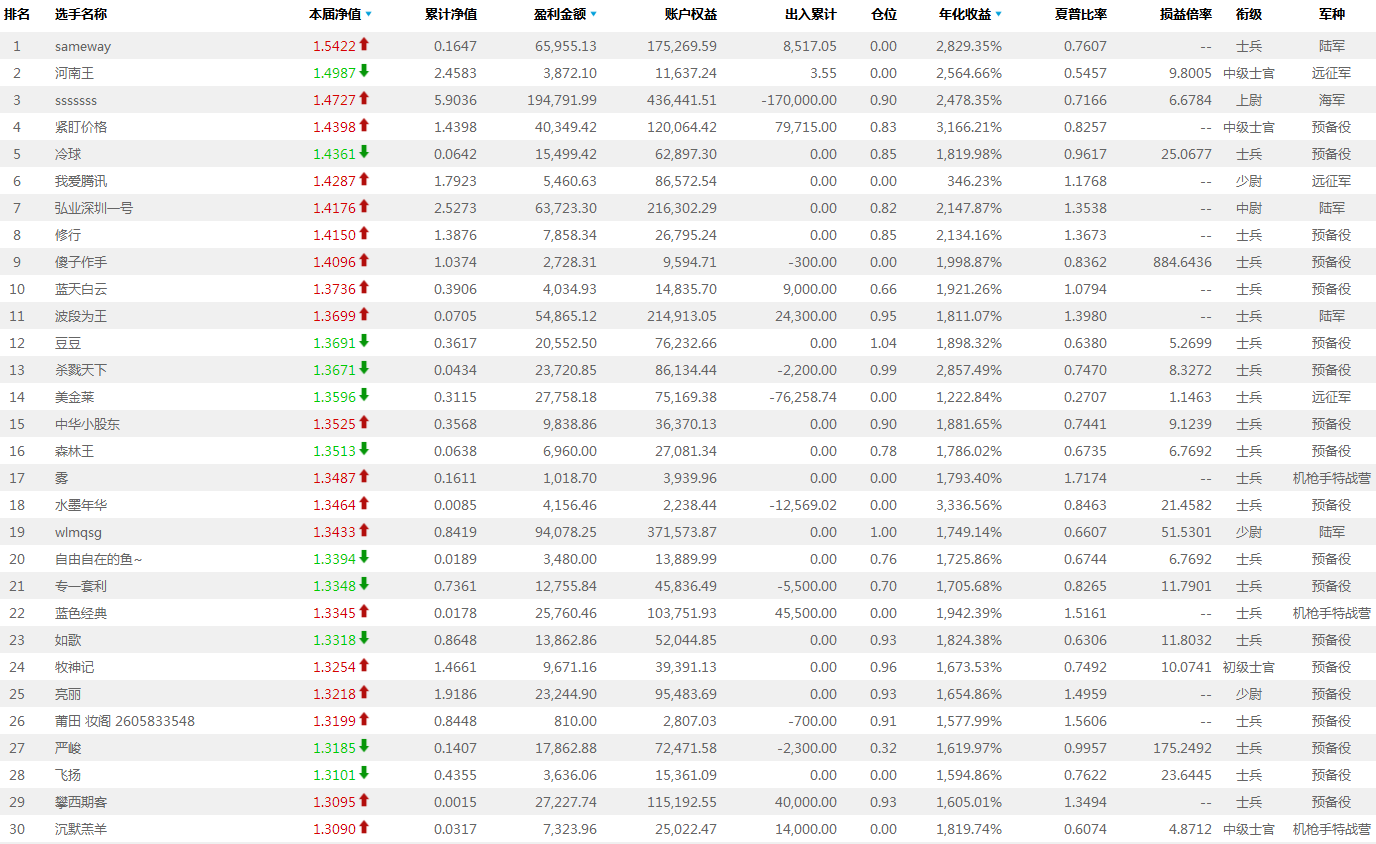
Task: Select the 中尉 rank cell
Action: click(1249, 208)
